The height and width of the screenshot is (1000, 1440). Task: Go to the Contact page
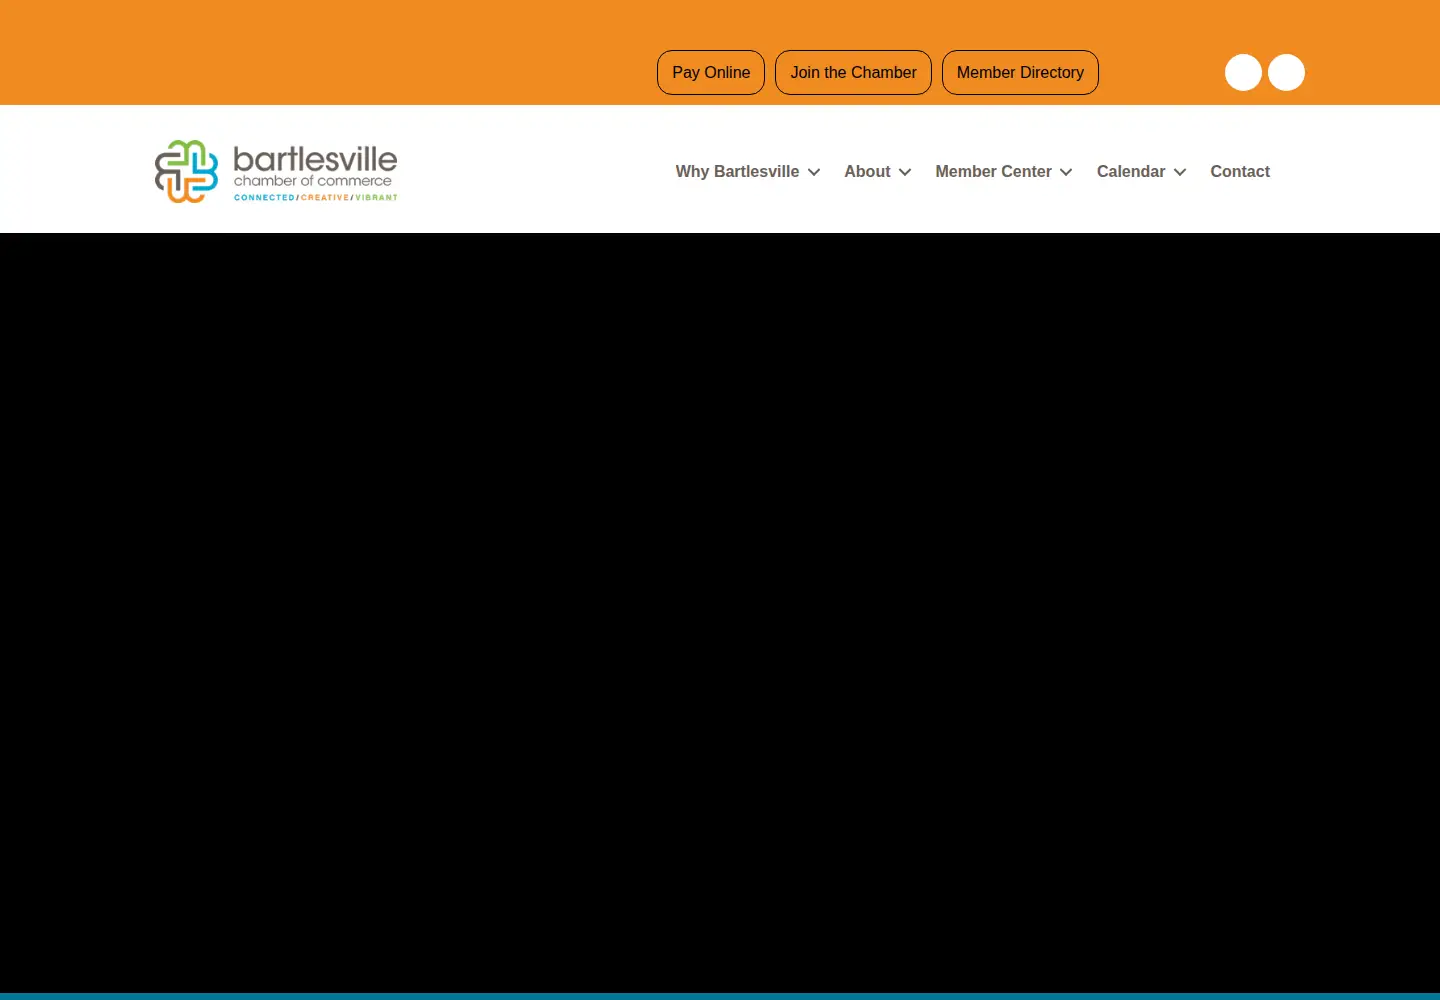click(x=1240, y=172)
